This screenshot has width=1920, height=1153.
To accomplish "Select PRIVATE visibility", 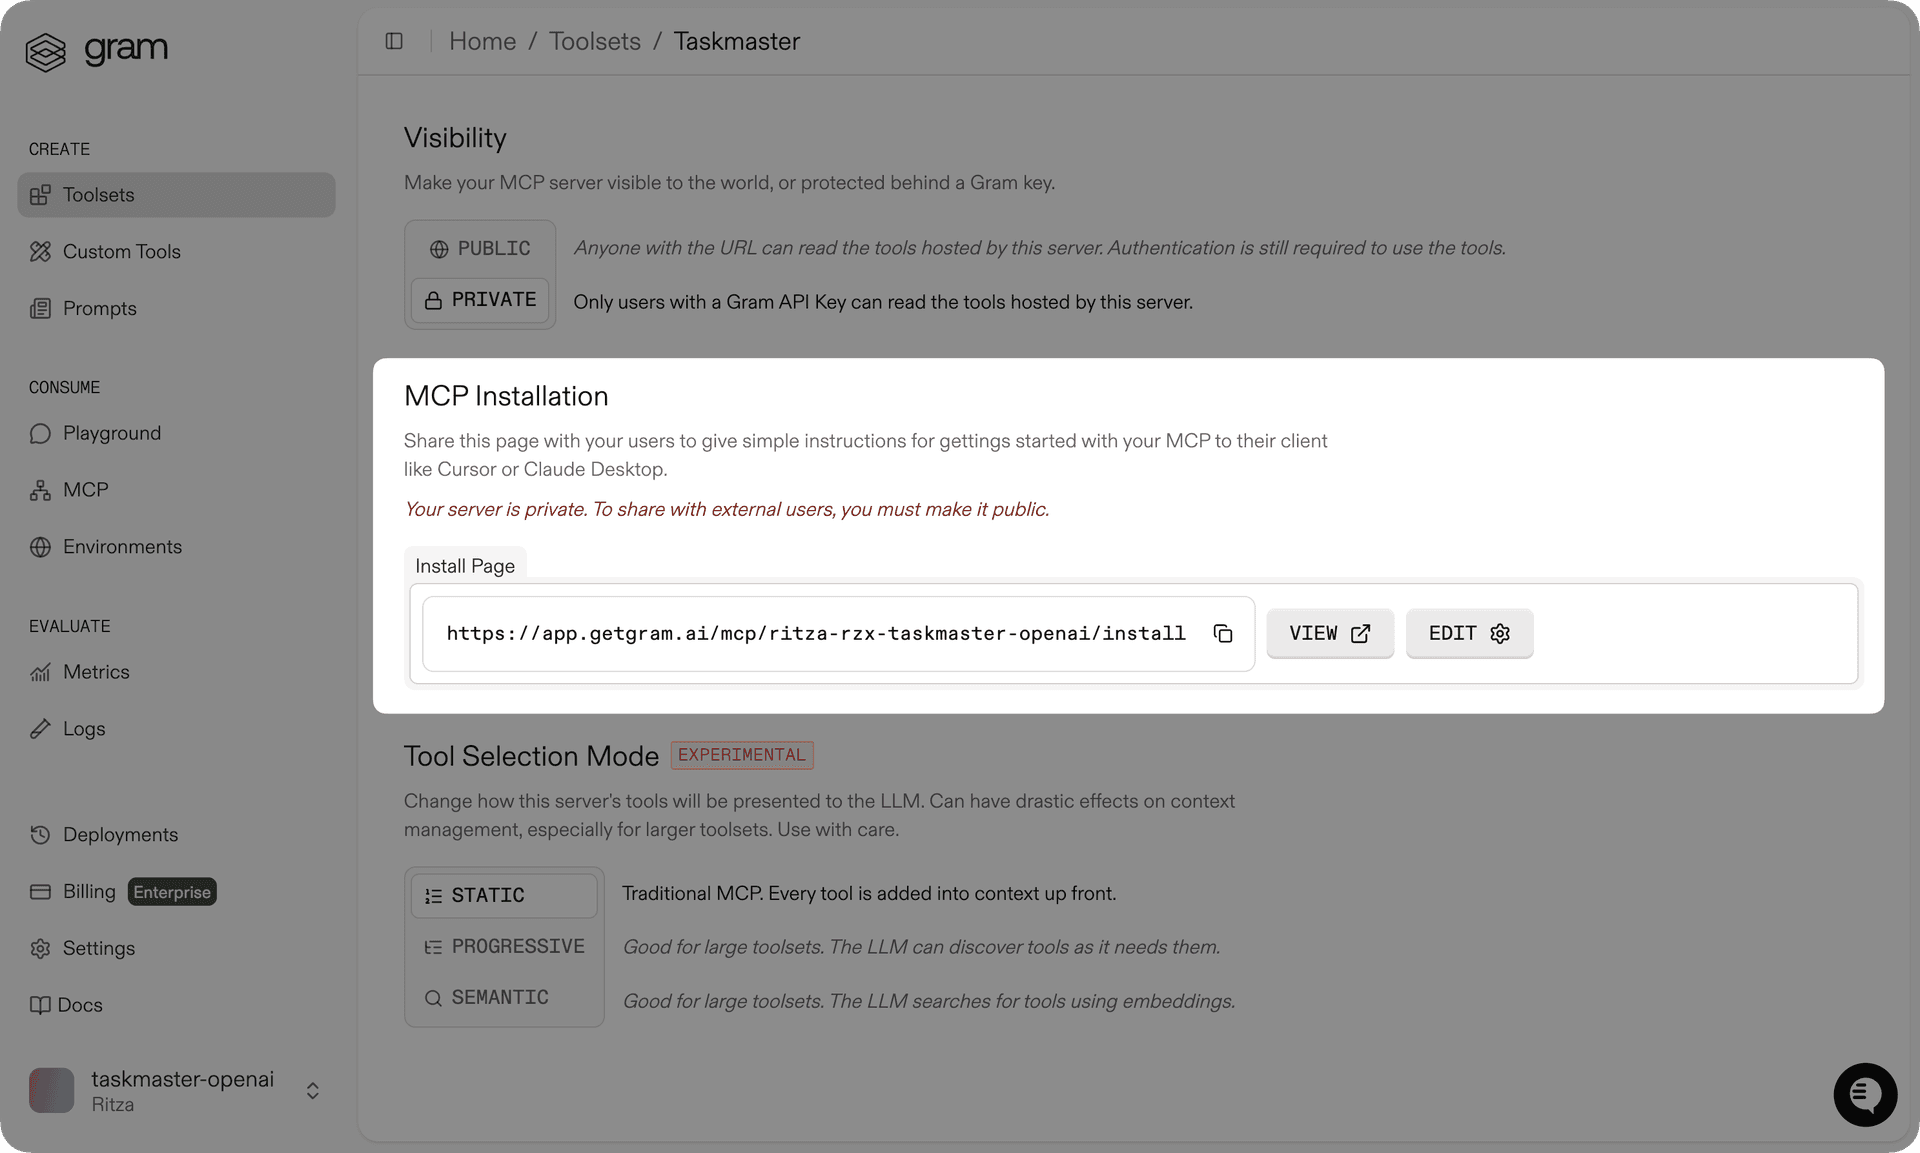I will pyautogui.click(x=480, y=299).
